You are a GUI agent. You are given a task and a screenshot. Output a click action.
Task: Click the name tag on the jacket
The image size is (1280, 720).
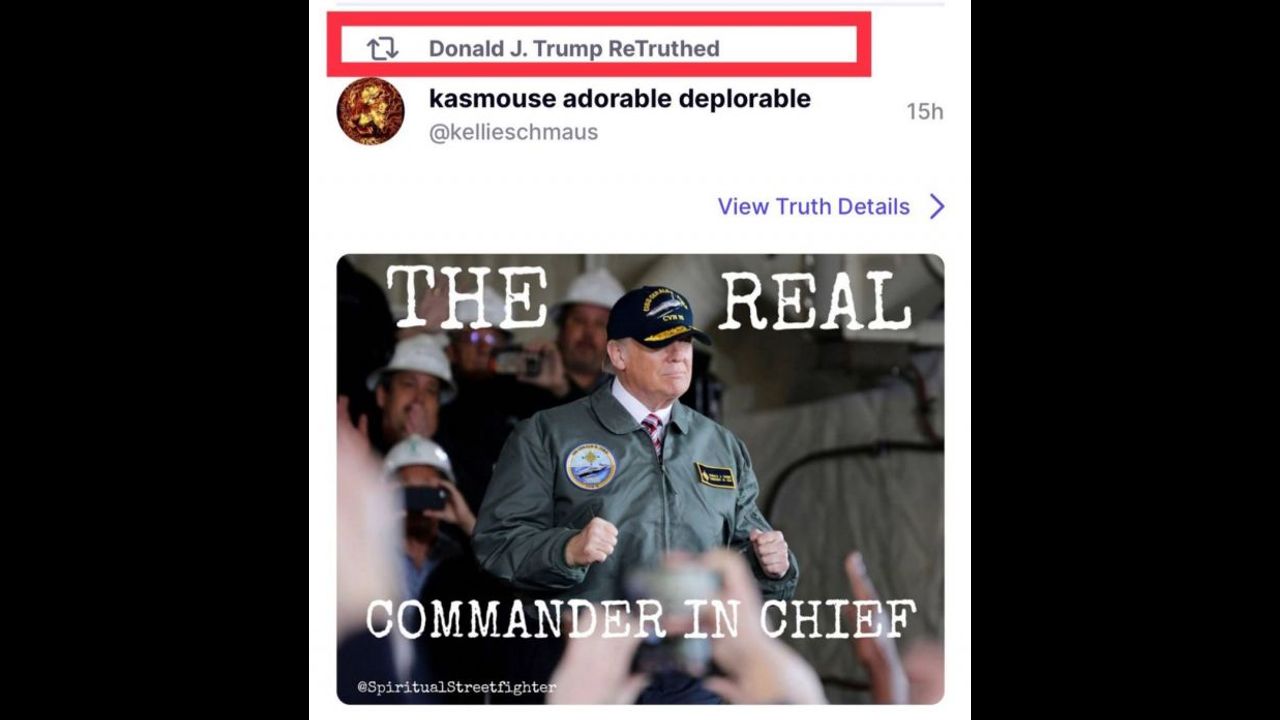point(715,475)
